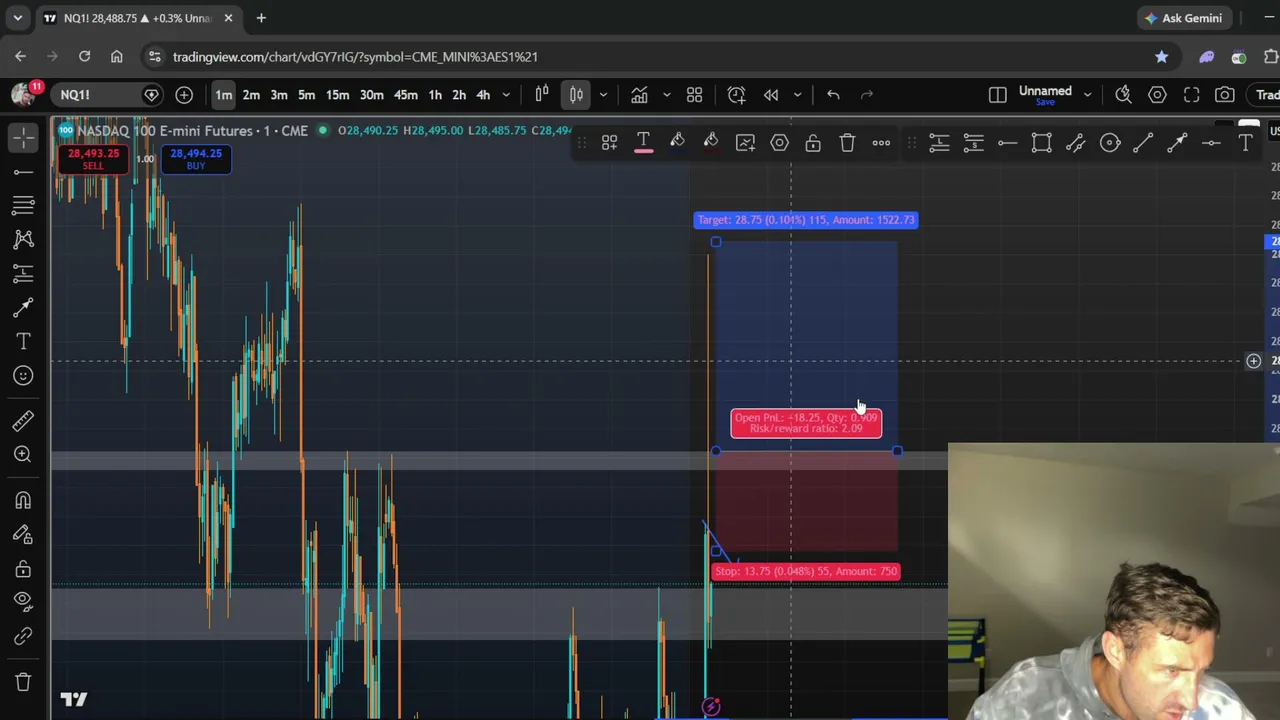Viewport: 1280px width, 720px height.
Task: Open the emoji icons tool
Action: pyautogui.click(x=23, y=375)
